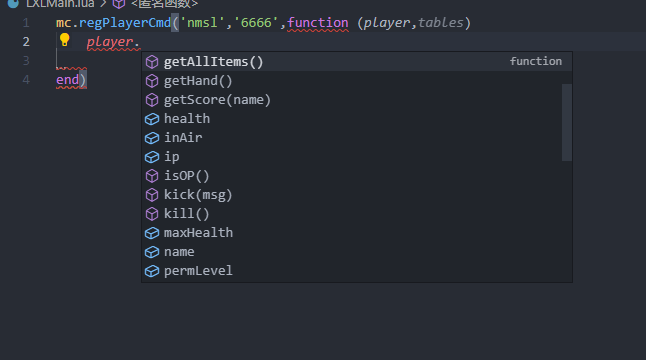Image resolution: width=646 pixels, height=360 pixels.
Task: Choose the inAir property suggestion
Action: [357, 138]
